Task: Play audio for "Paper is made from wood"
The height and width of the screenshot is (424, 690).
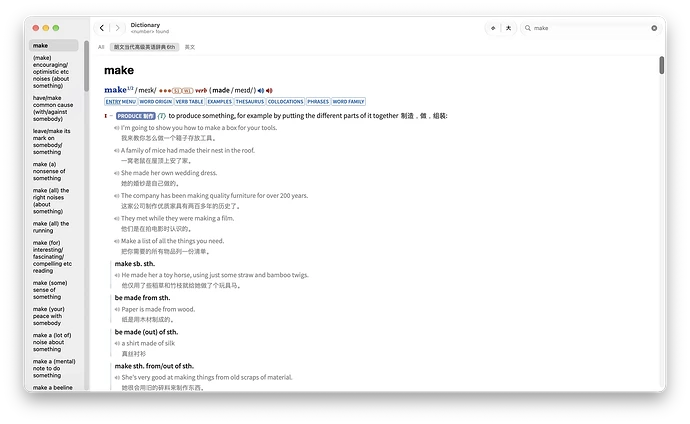Action: pyautogui.click(x=117, y=310)
